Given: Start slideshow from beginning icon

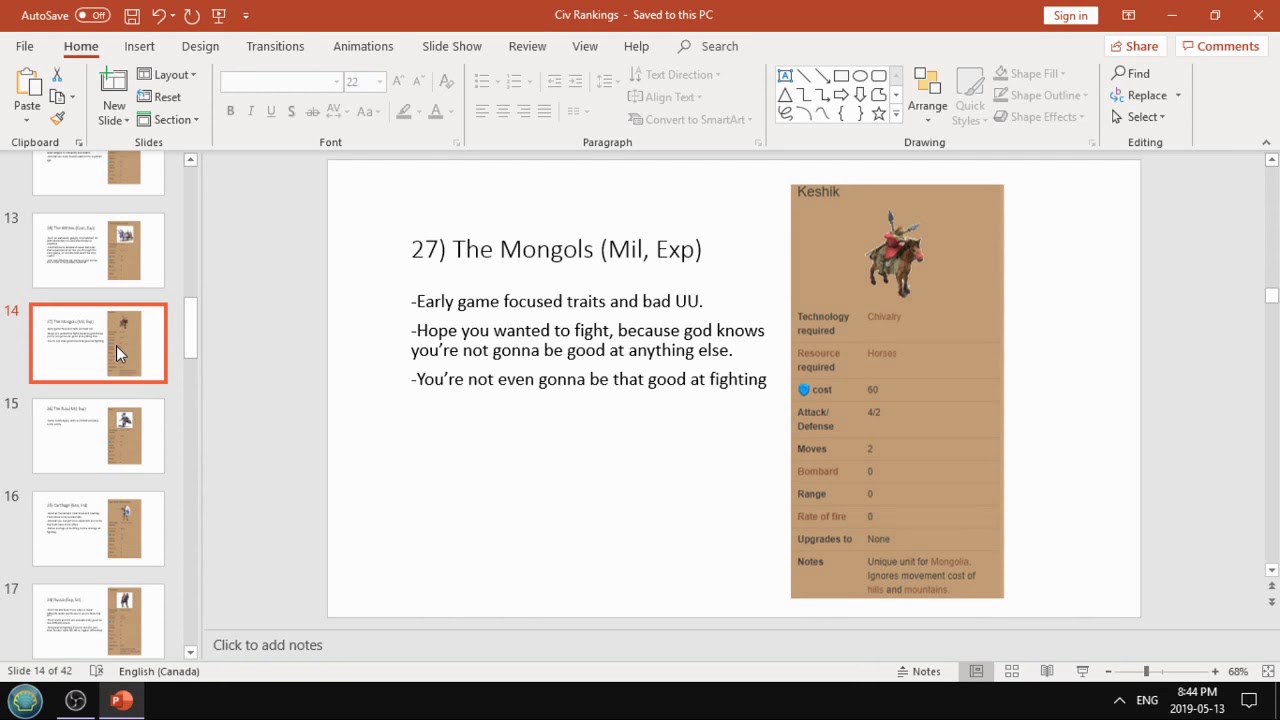Looking at the screenshot, I should click(219, 15).
